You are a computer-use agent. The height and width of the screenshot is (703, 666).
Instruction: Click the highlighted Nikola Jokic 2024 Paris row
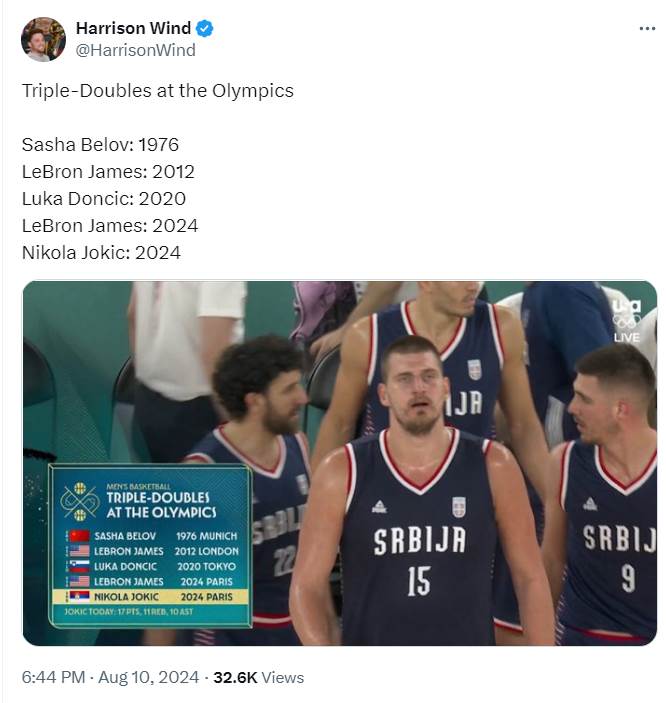(x=150, y=597)
